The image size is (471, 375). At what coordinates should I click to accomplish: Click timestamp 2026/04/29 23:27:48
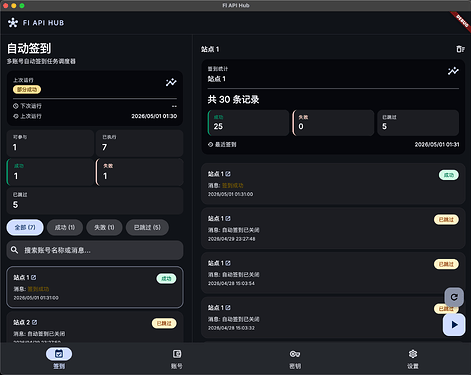coord(232,239)
